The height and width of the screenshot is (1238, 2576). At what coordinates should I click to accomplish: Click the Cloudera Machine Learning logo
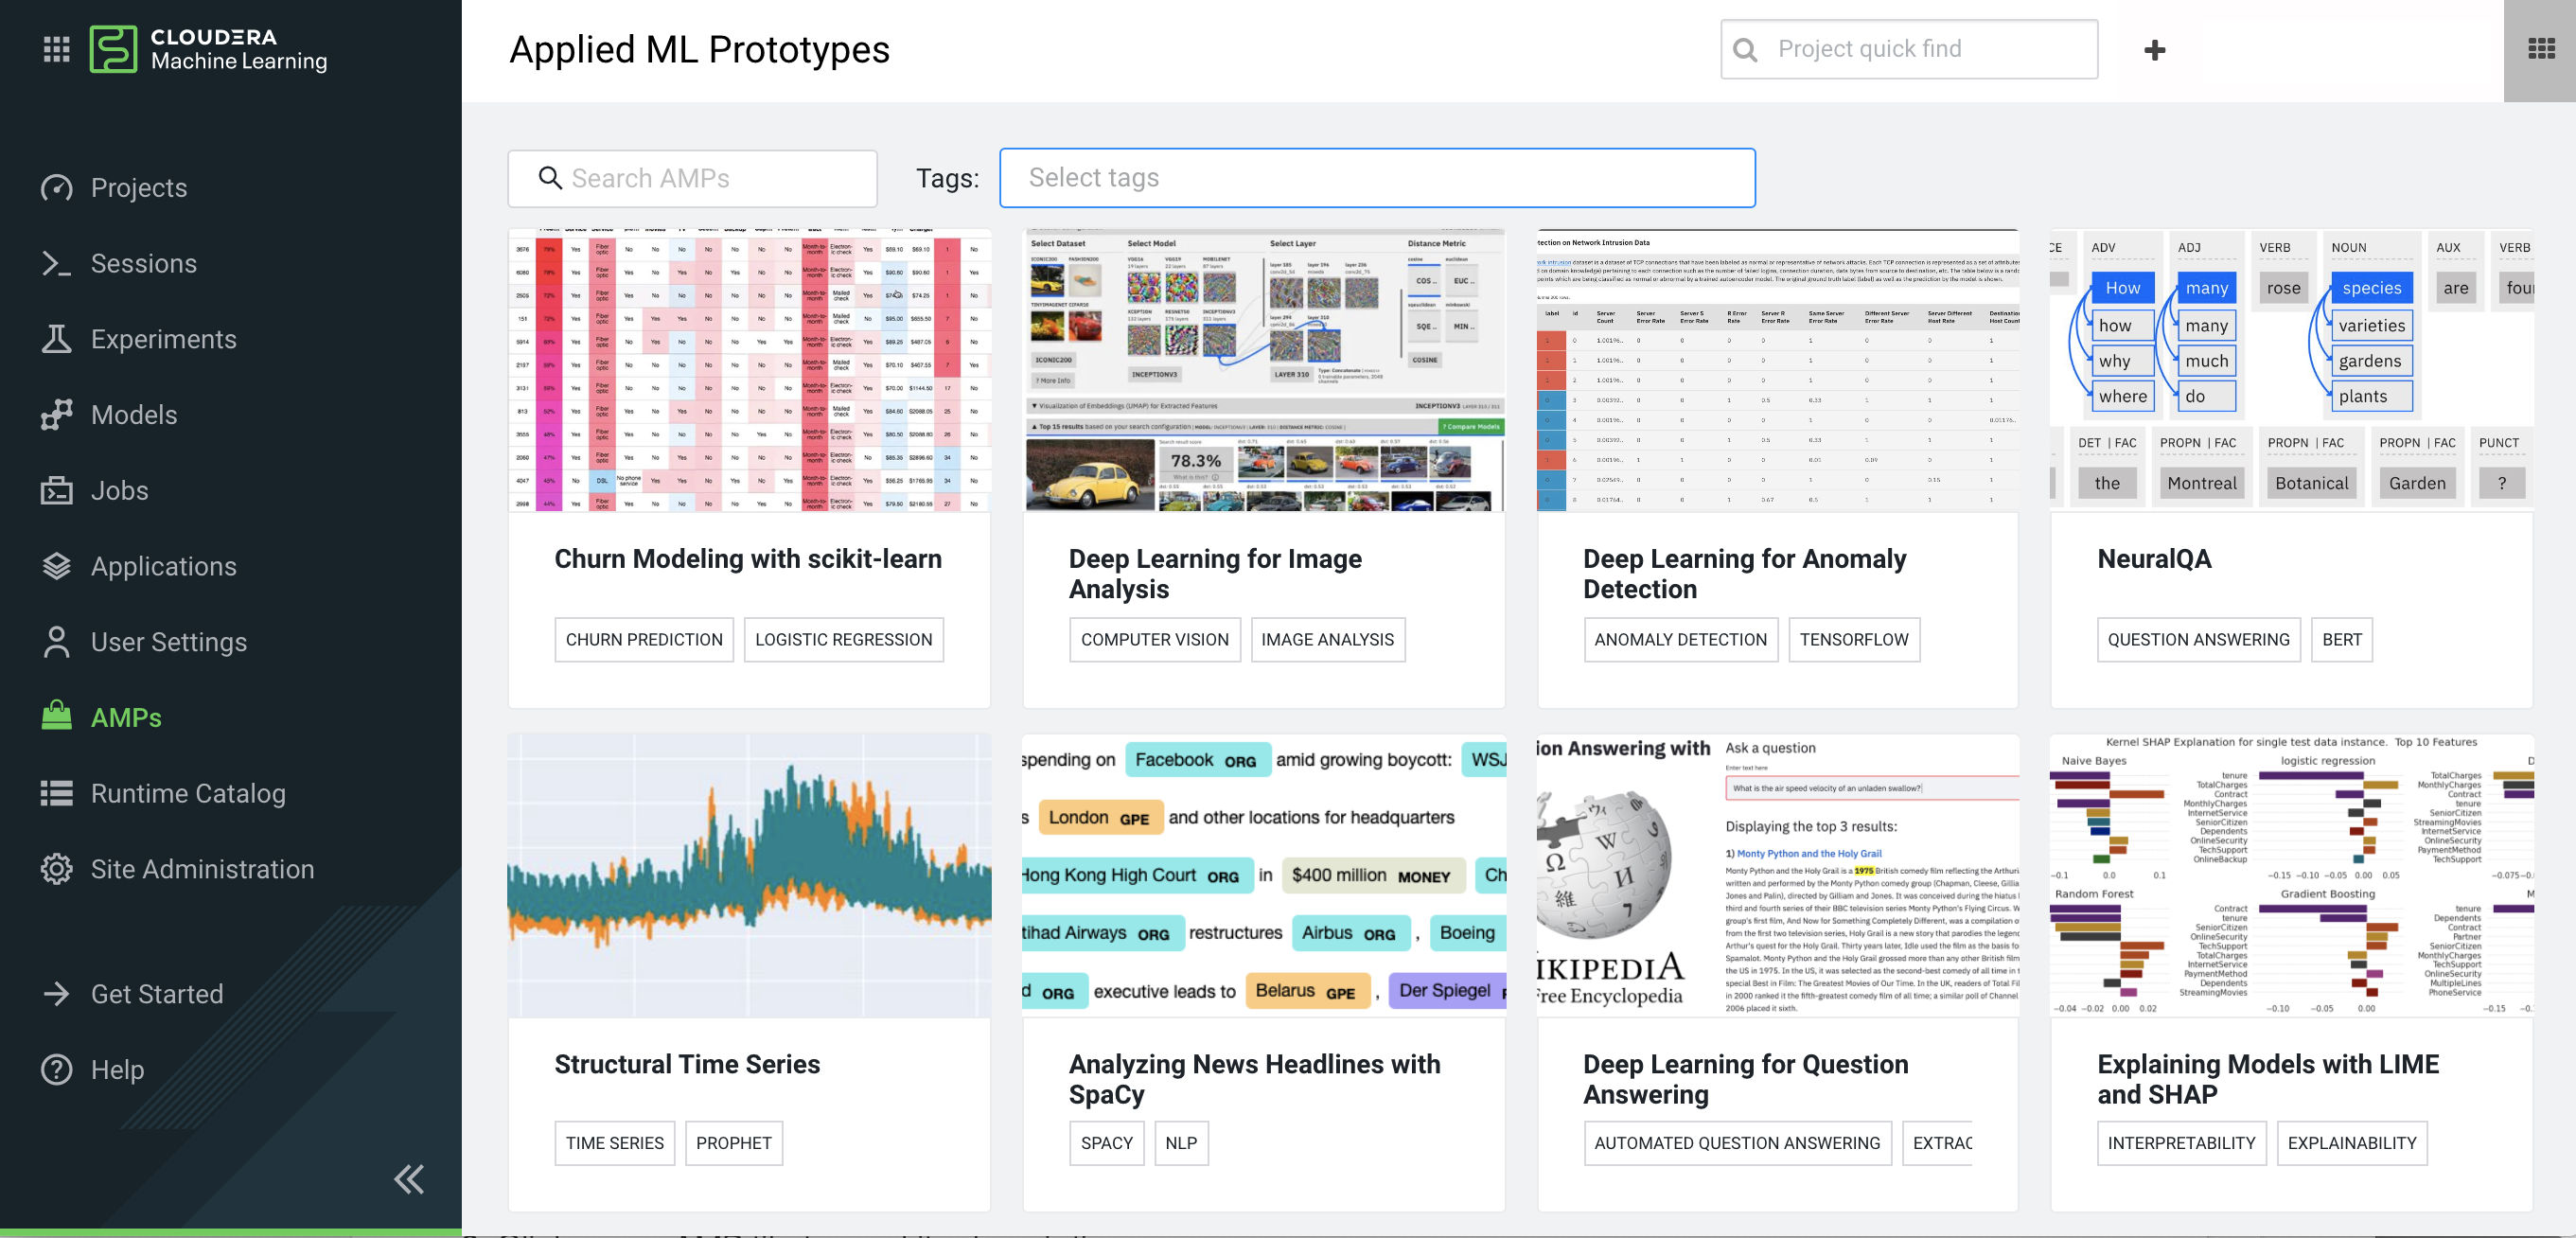[x=209, y=49]
